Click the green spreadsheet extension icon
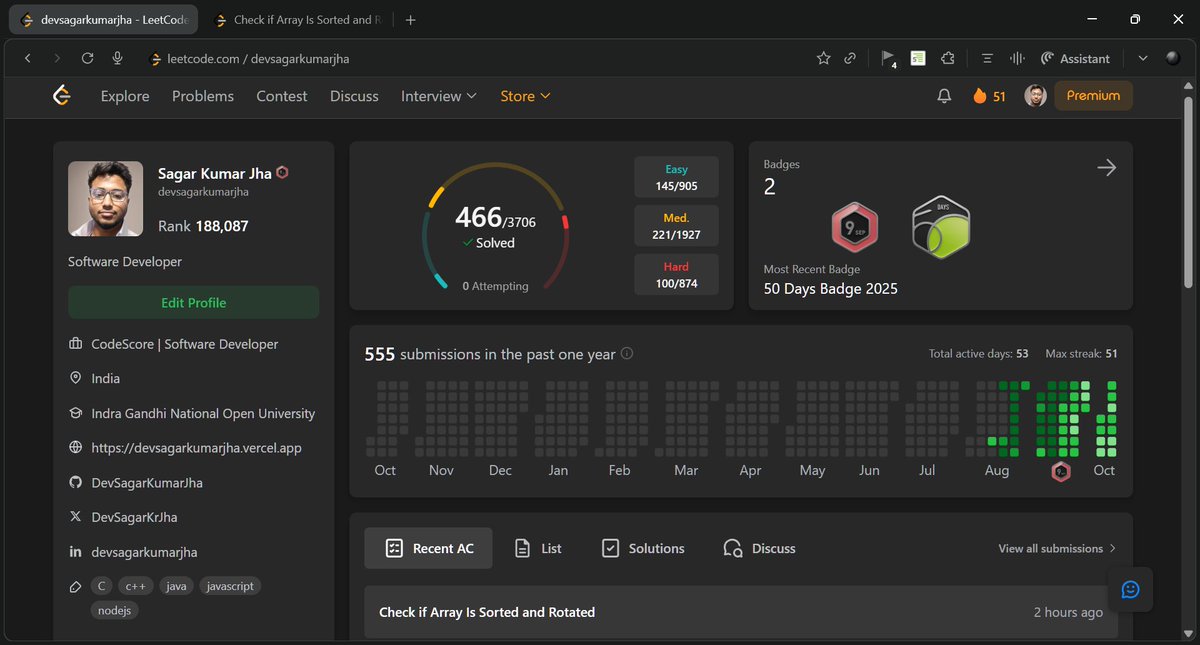 tap(918, 59)
